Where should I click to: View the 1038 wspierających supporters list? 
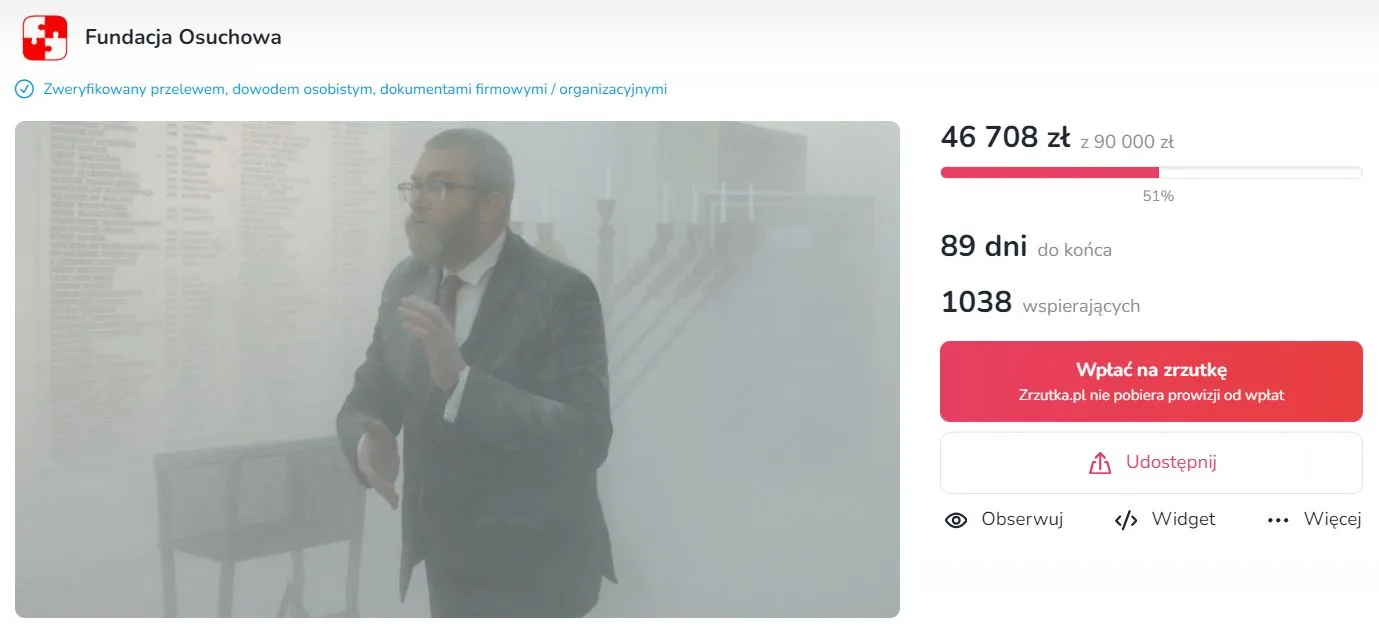1040,303
